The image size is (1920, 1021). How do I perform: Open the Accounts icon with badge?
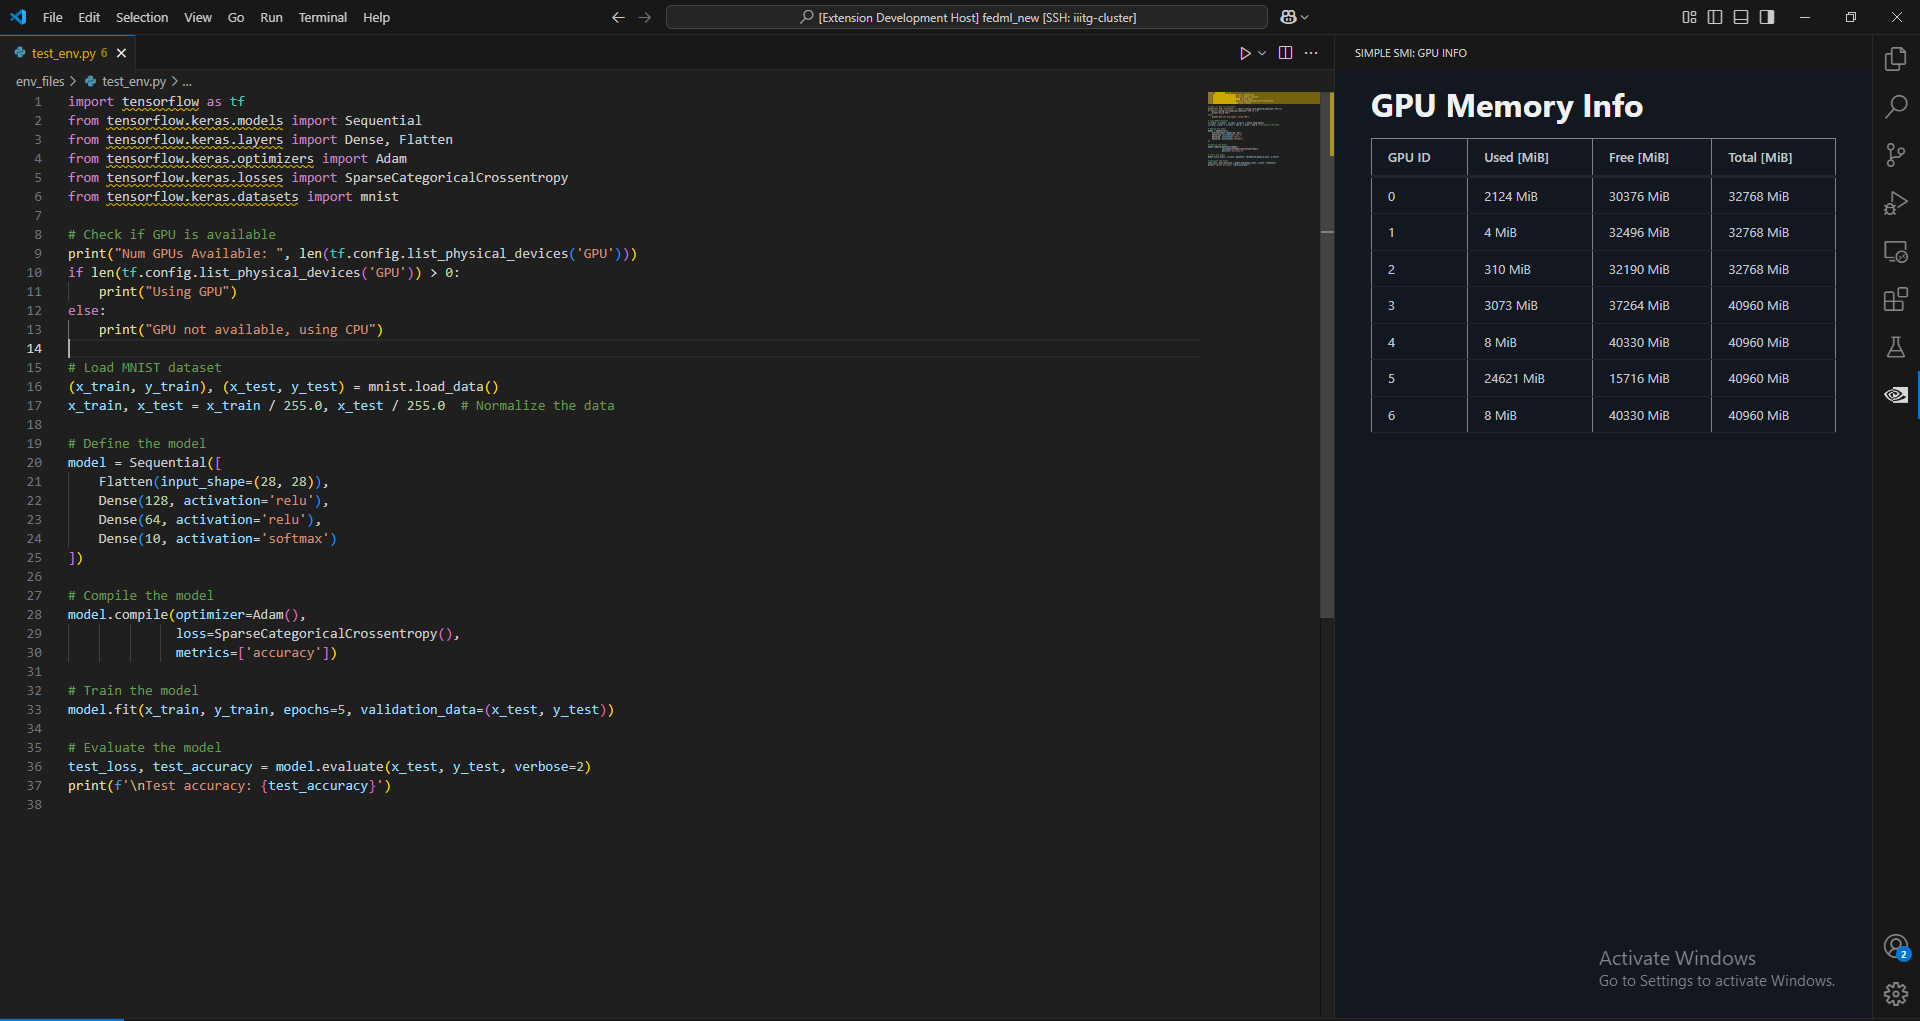pyautogui.click(x=1895, y=946)
